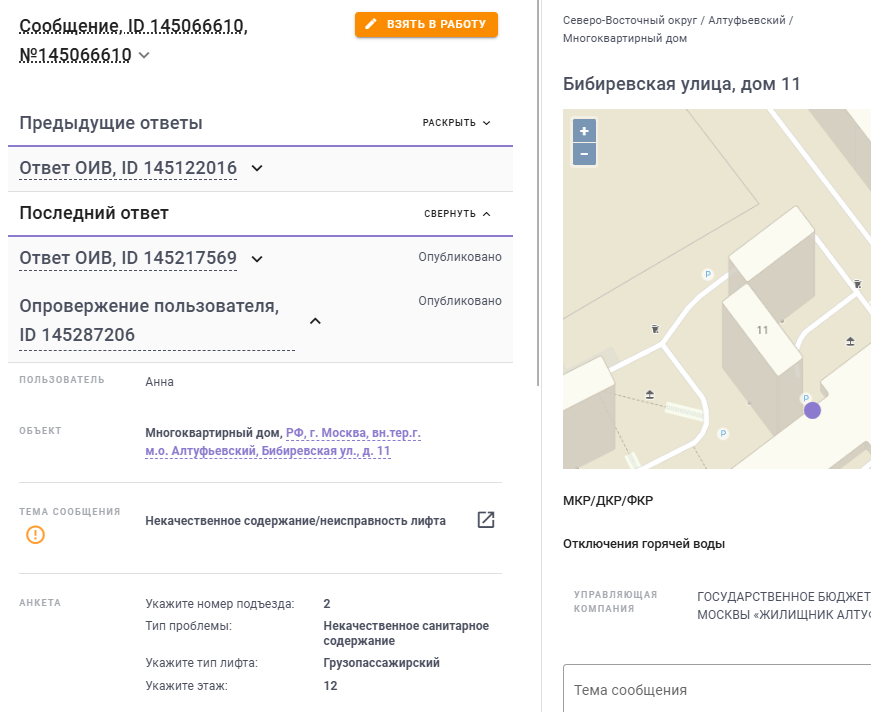
Task: Click the Тема сообщения input field
Action: [x=716, y=690]
